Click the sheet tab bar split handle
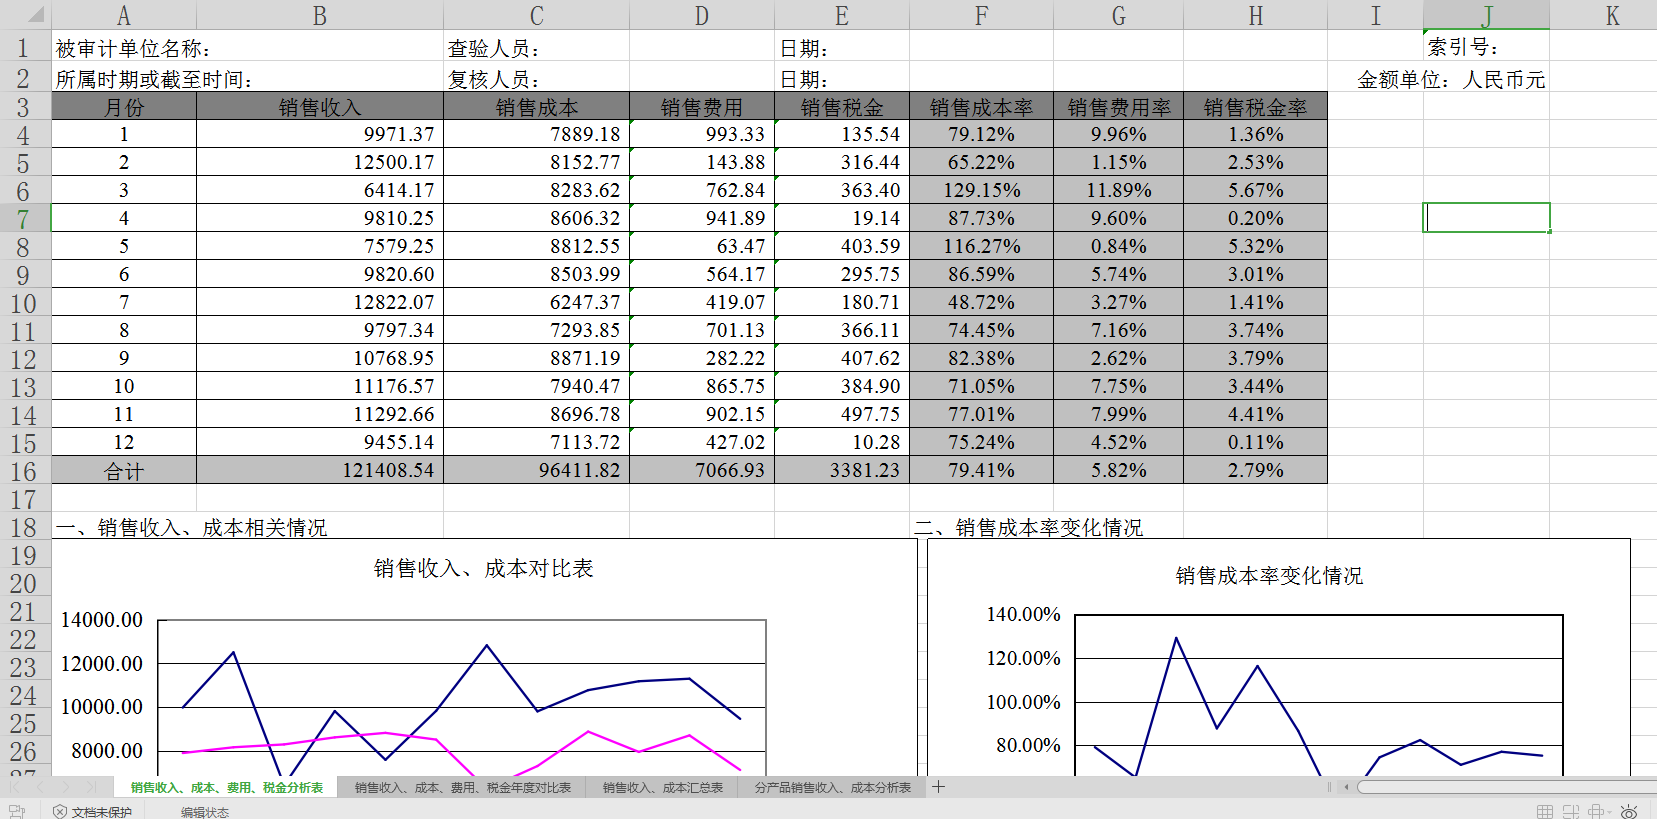The width and height of the screenshot is (1657, 819). 1329,787
